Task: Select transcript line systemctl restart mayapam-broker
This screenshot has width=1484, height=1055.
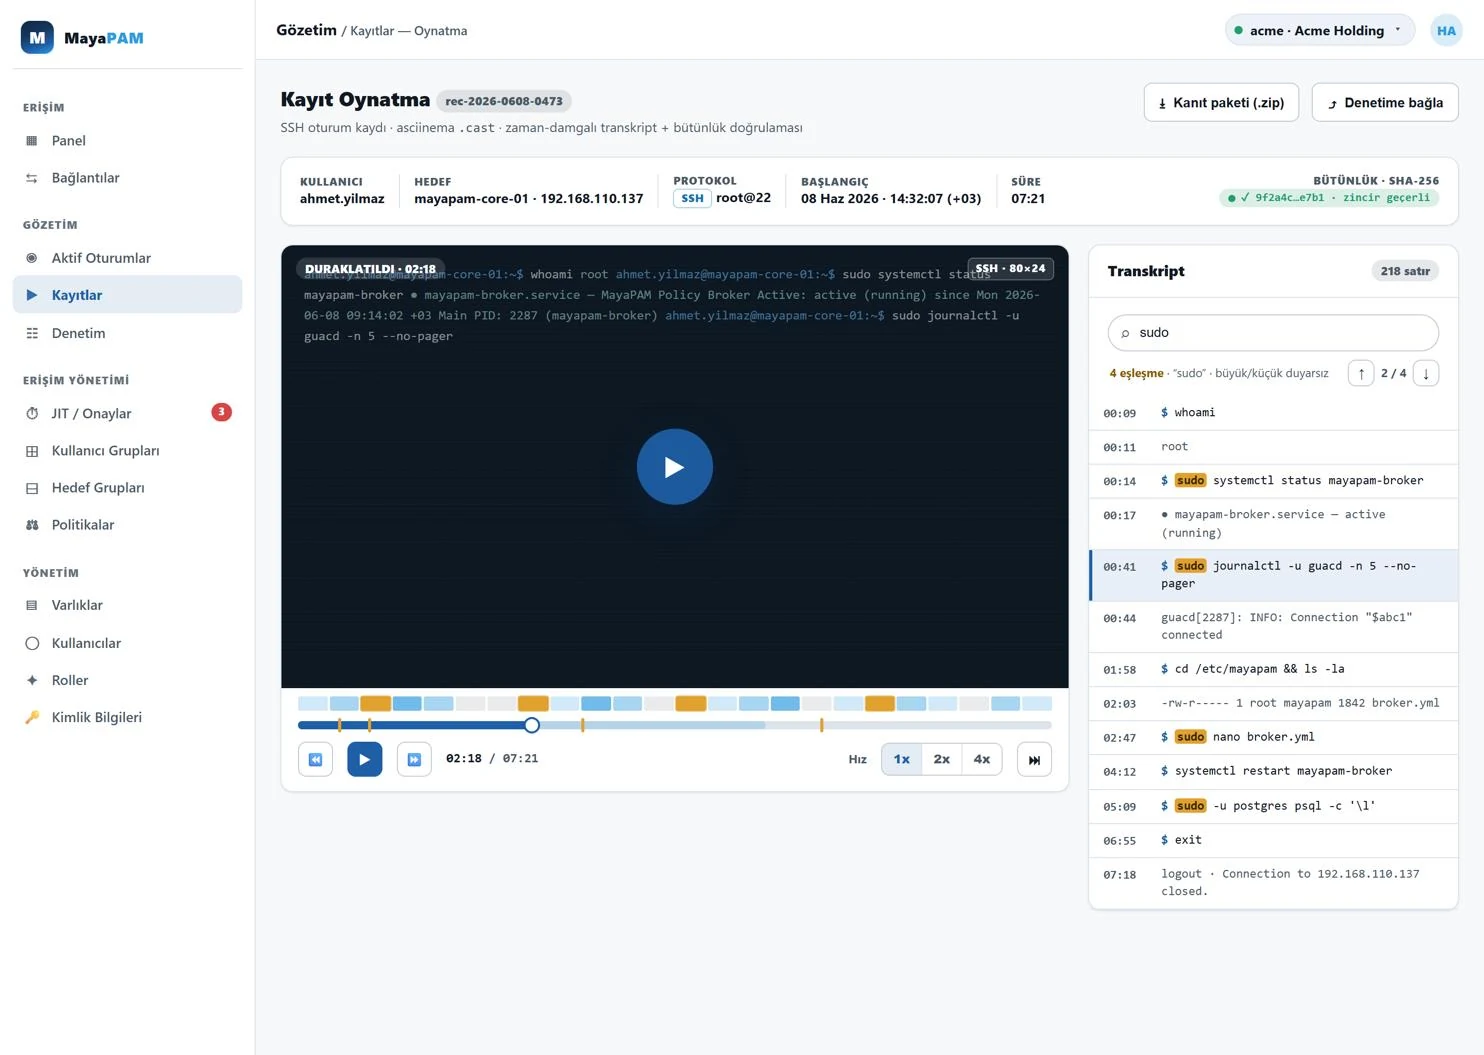Action: [x=1273, y=771]
